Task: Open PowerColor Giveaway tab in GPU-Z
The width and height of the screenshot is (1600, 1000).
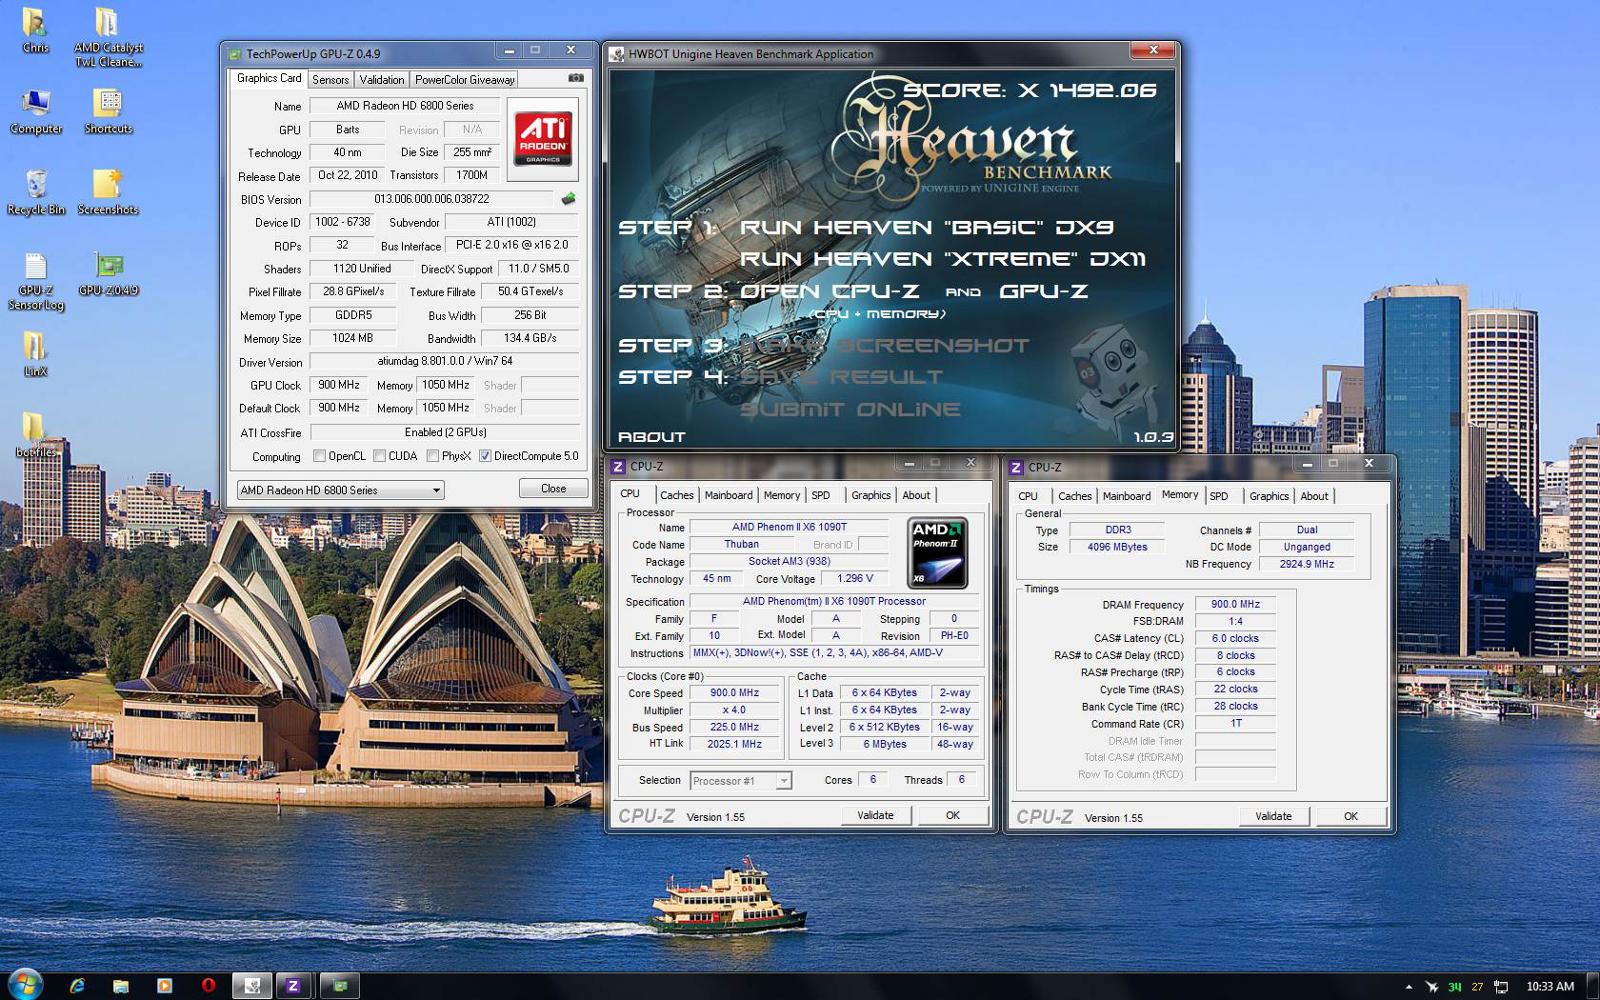Action: pos(464,80)
